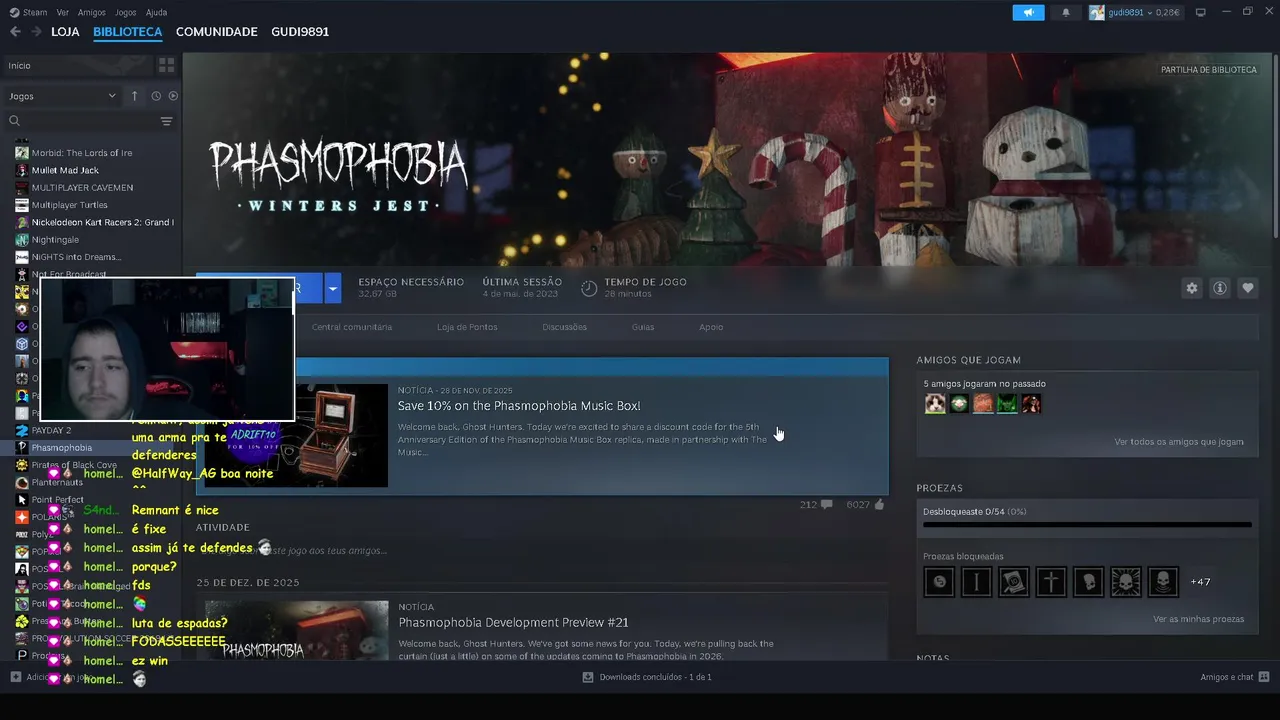Viewport: 1280px width, 720px height.
Task: Focus the library search field
Action: coord(80,121)
